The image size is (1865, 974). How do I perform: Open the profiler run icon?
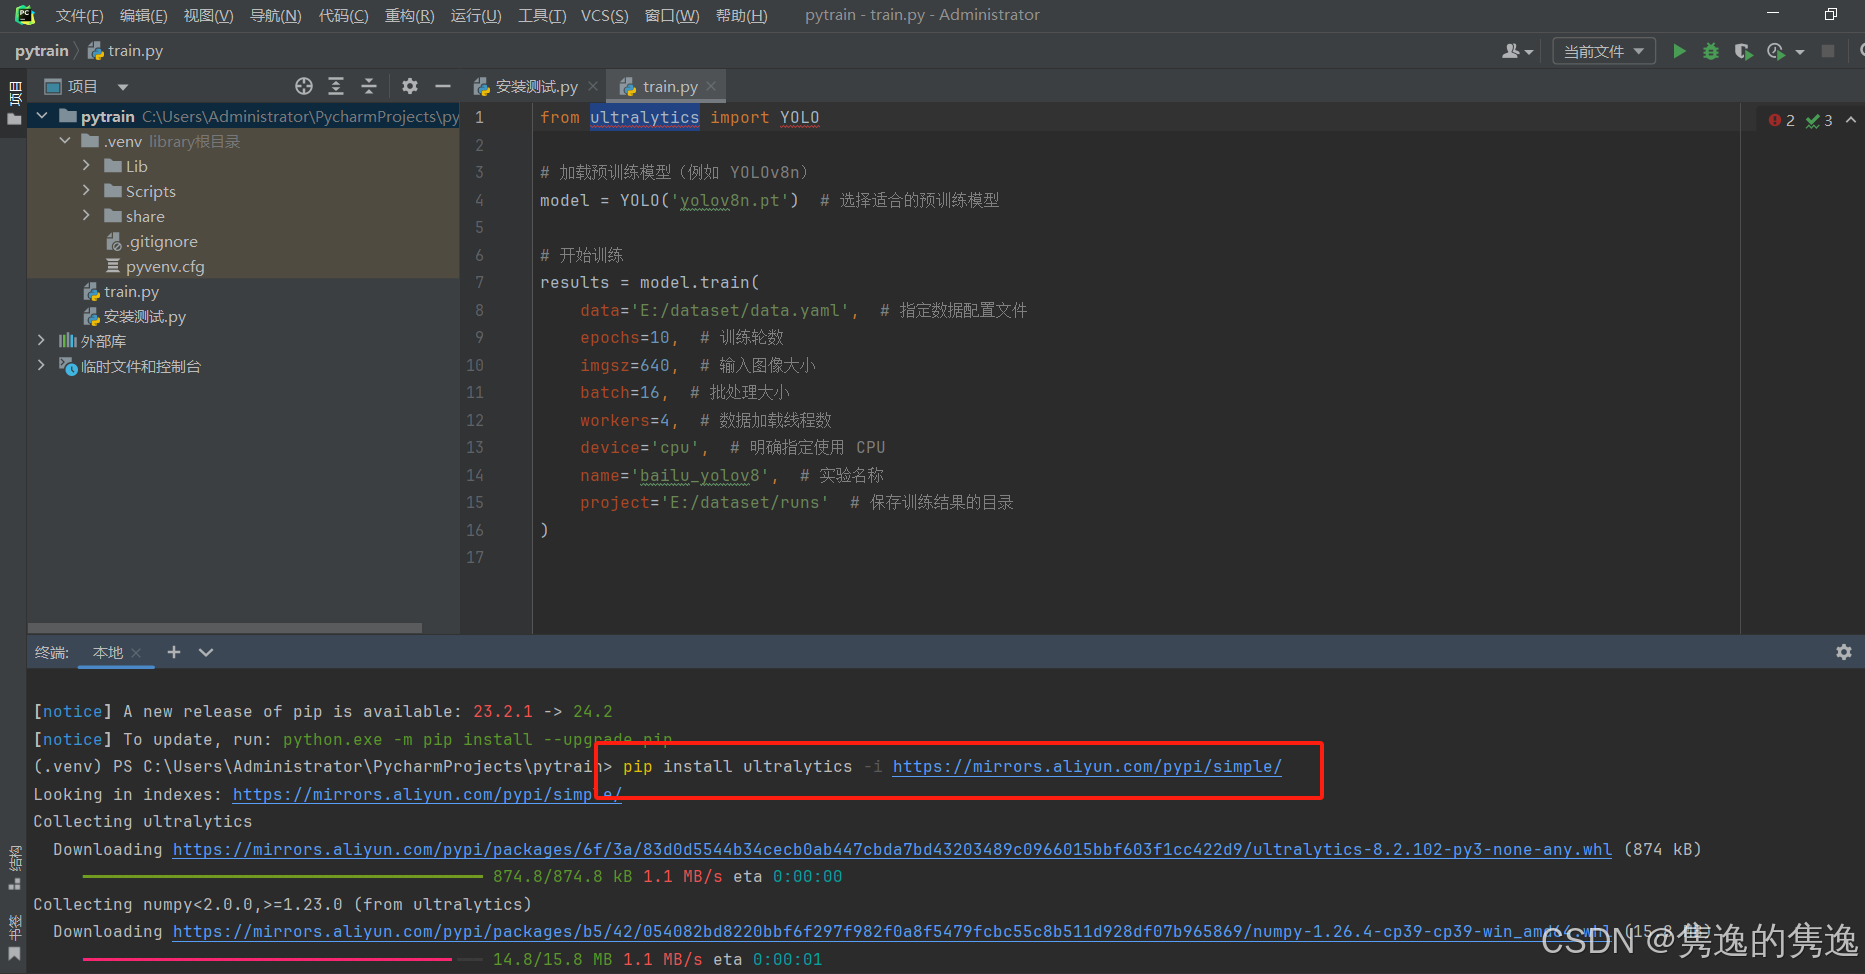tap(1777, 51)
